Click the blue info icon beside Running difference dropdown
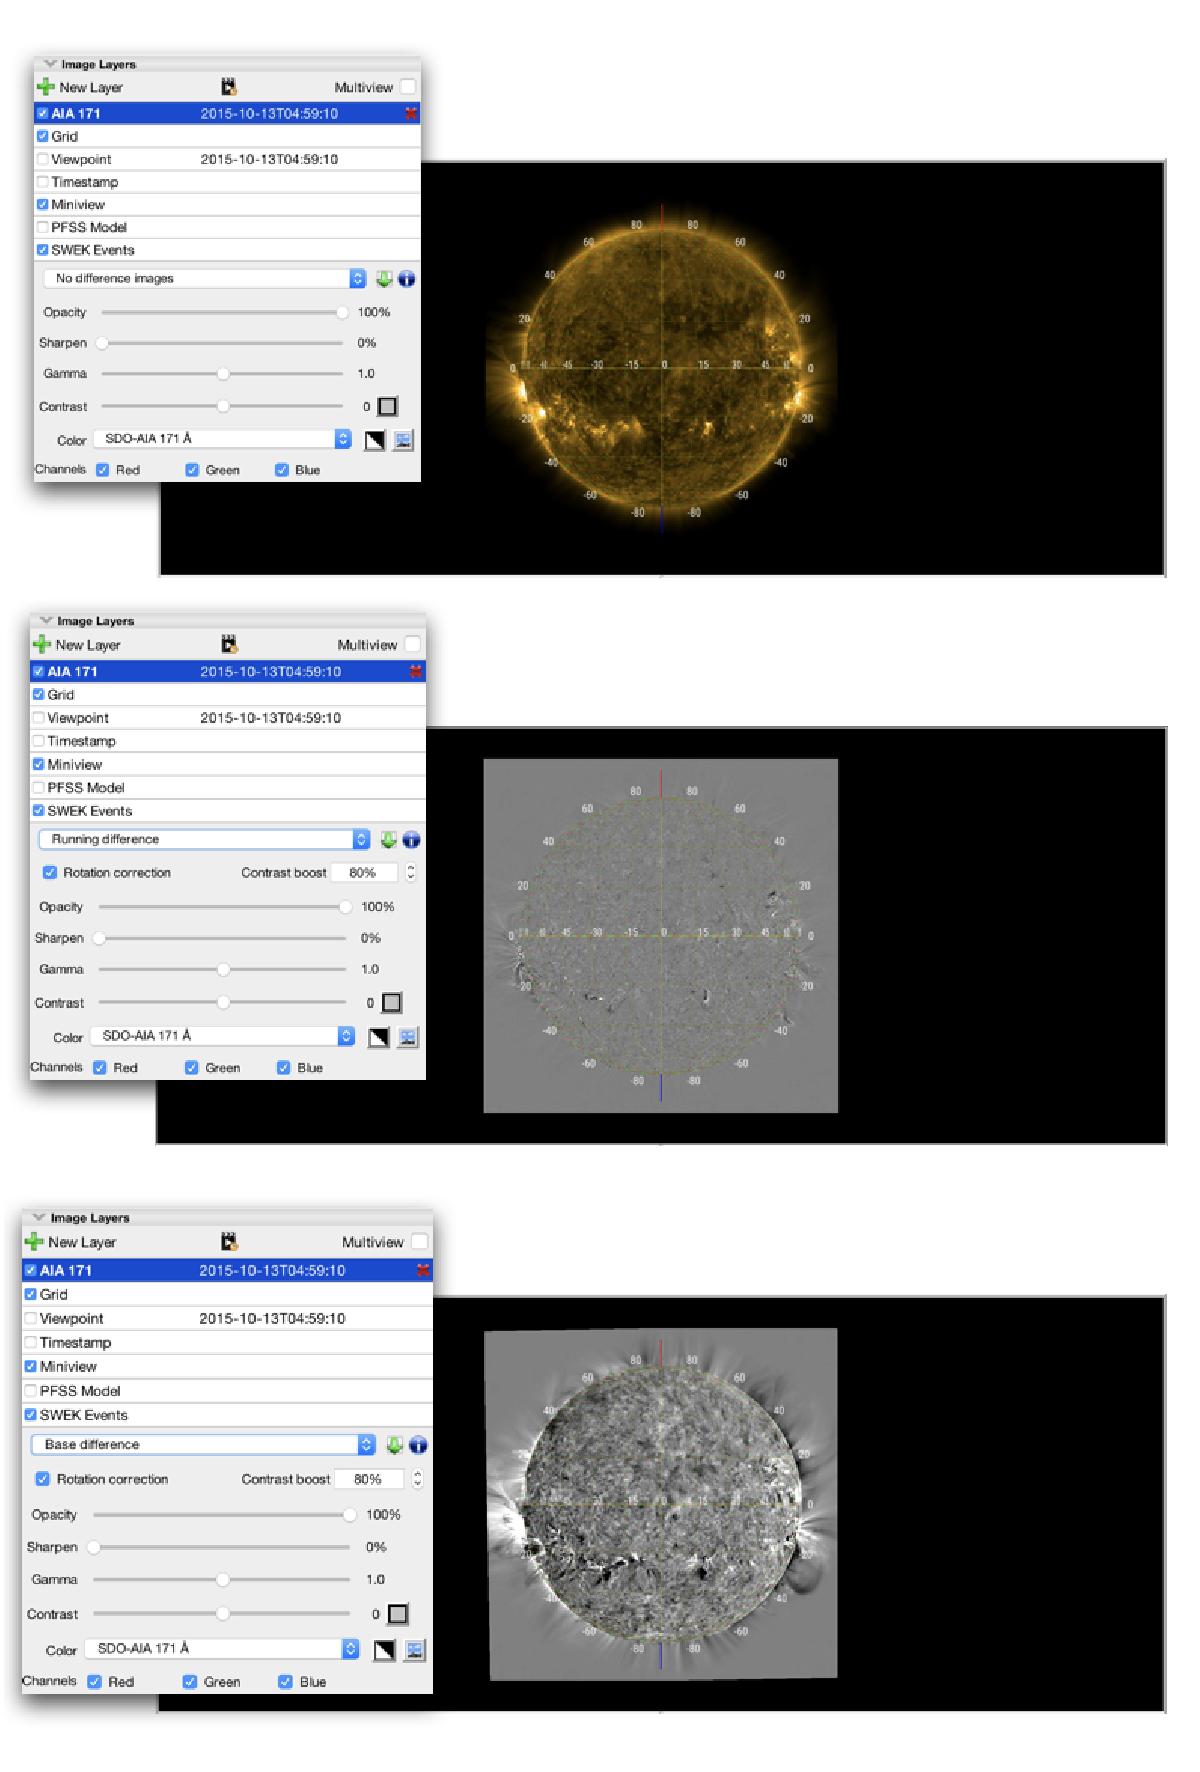This screenshot has width=1200, height=1772. click(411, 840)
